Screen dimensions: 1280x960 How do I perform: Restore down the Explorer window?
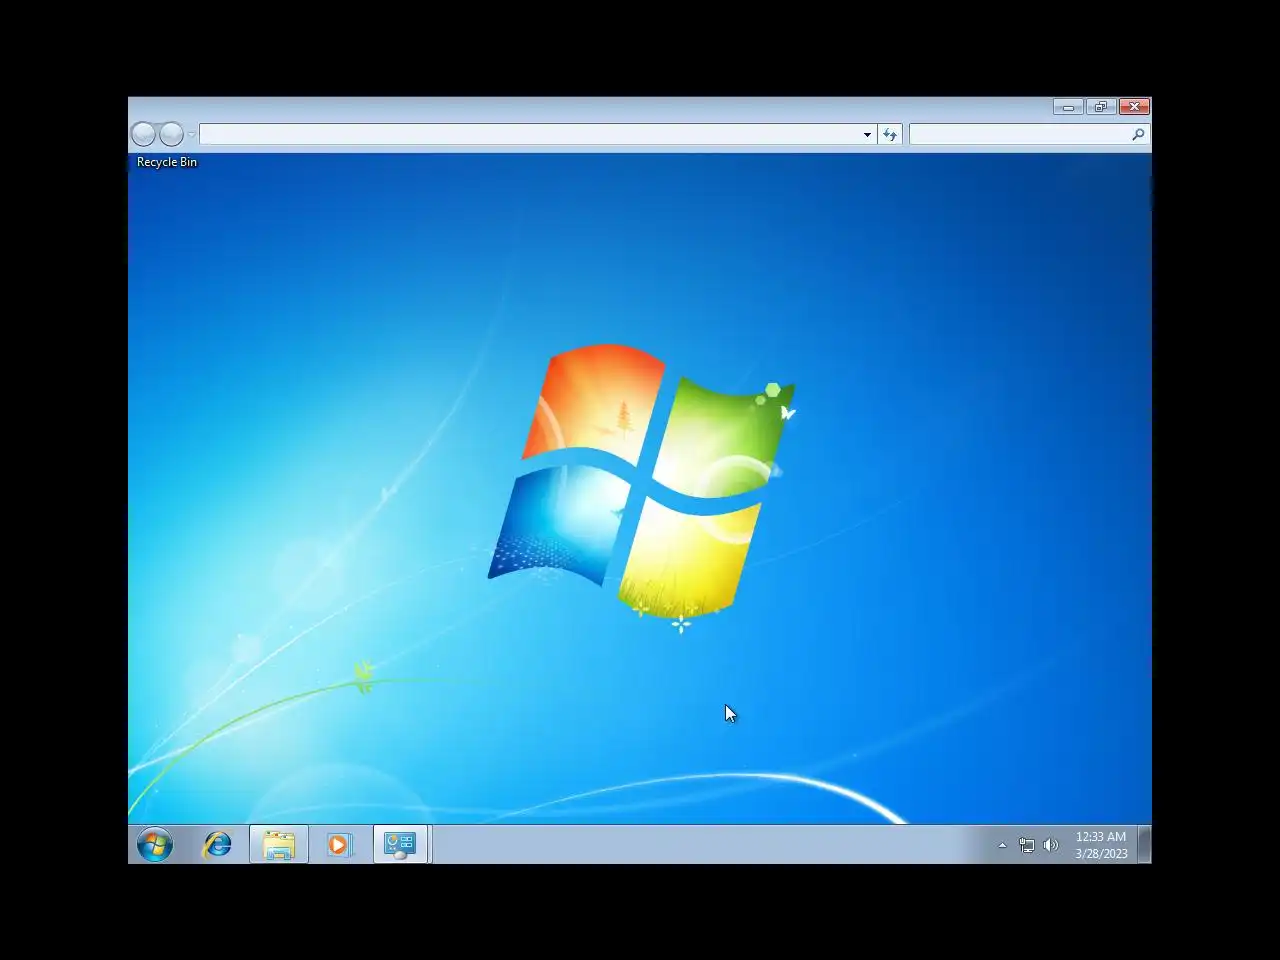pos(1100,107)
